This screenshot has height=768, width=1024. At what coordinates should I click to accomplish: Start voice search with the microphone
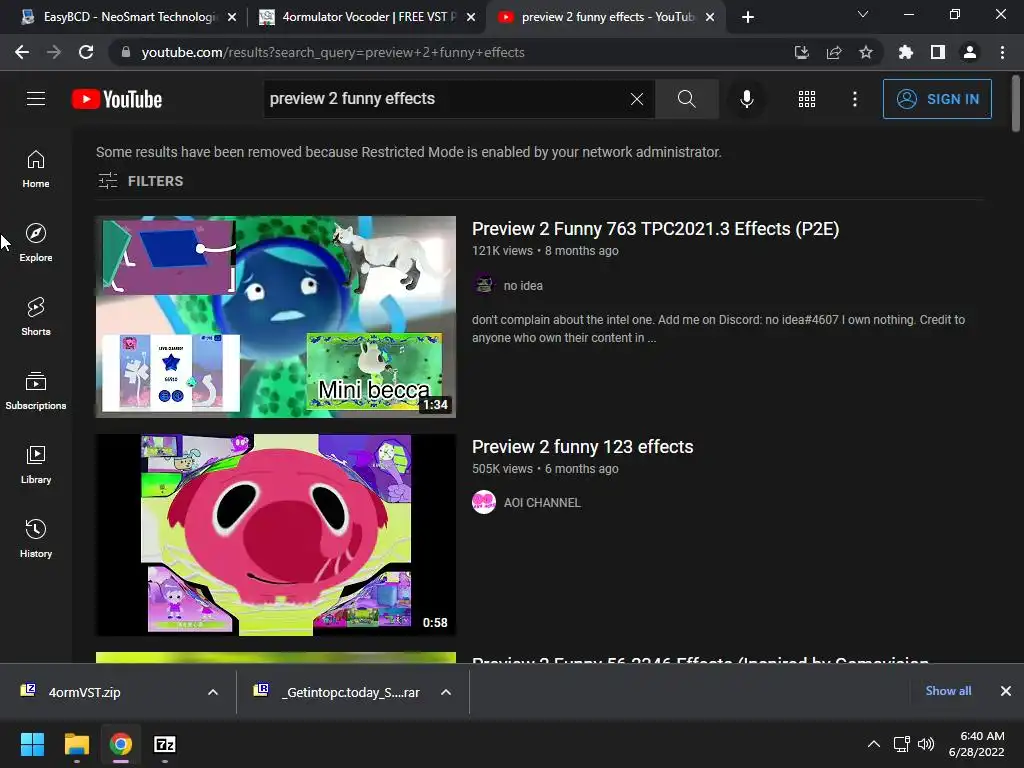tap(746, 99)
